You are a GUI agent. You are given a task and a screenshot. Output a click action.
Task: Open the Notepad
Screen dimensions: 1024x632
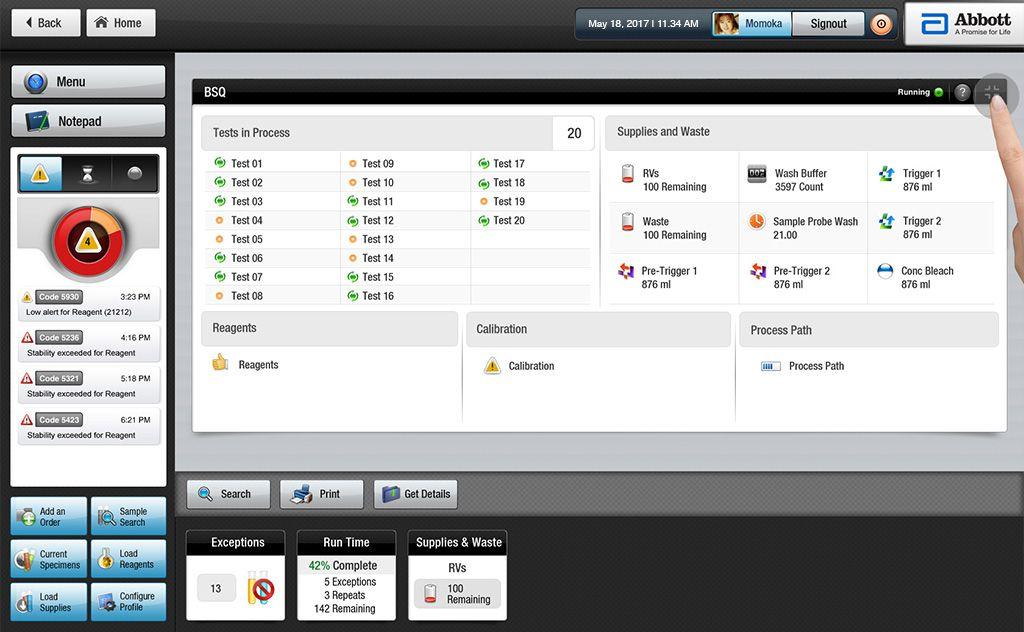pos(88,121)
